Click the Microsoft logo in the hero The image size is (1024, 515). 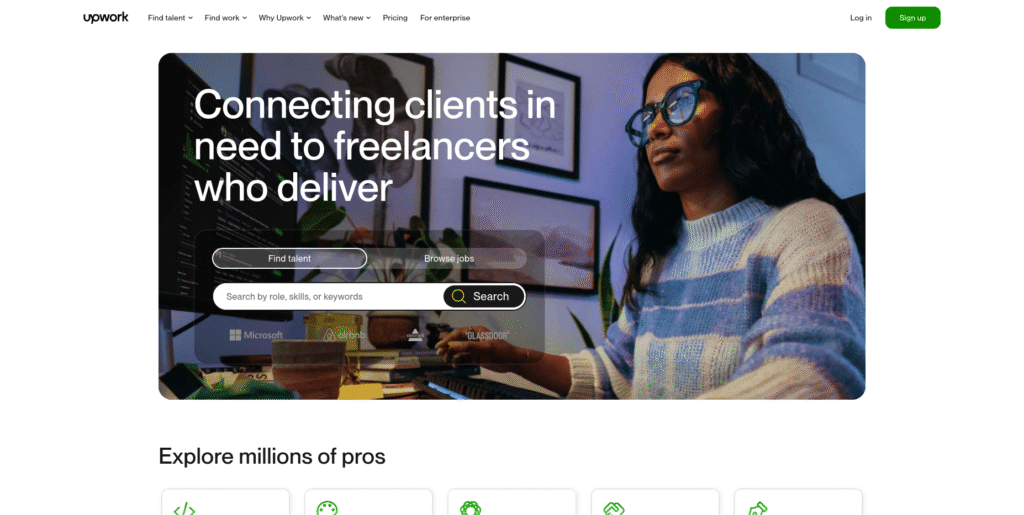tap(256, 335)
